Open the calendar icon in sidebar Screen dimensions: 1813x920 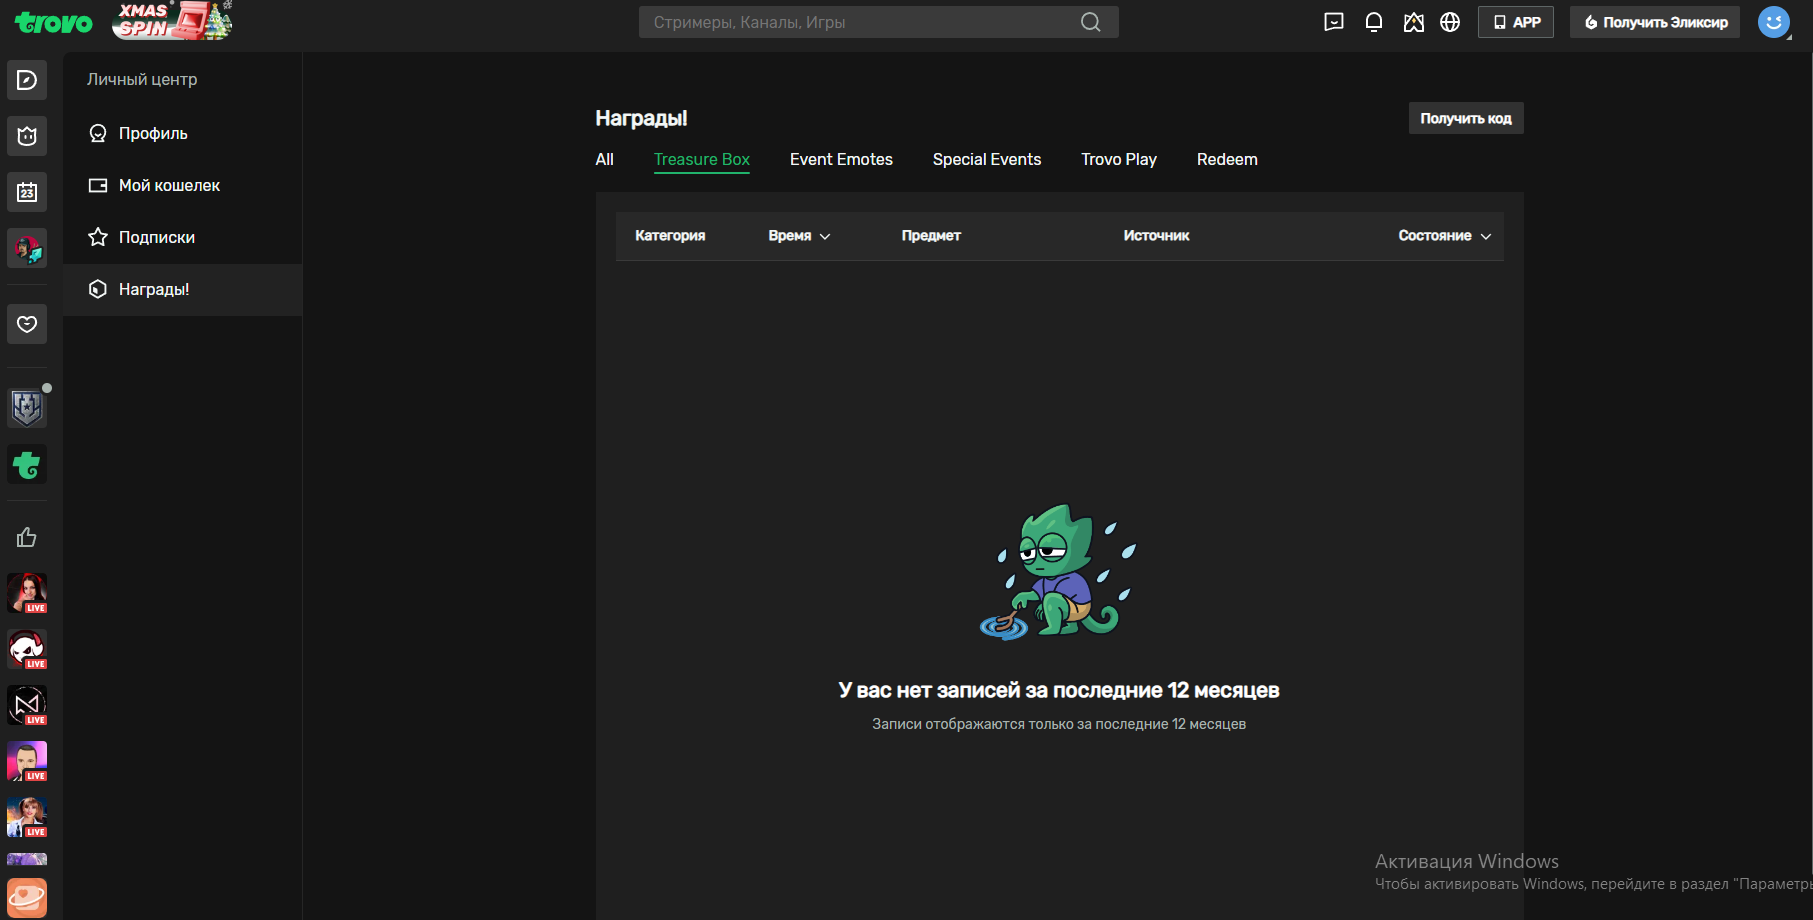coord(27,192)
